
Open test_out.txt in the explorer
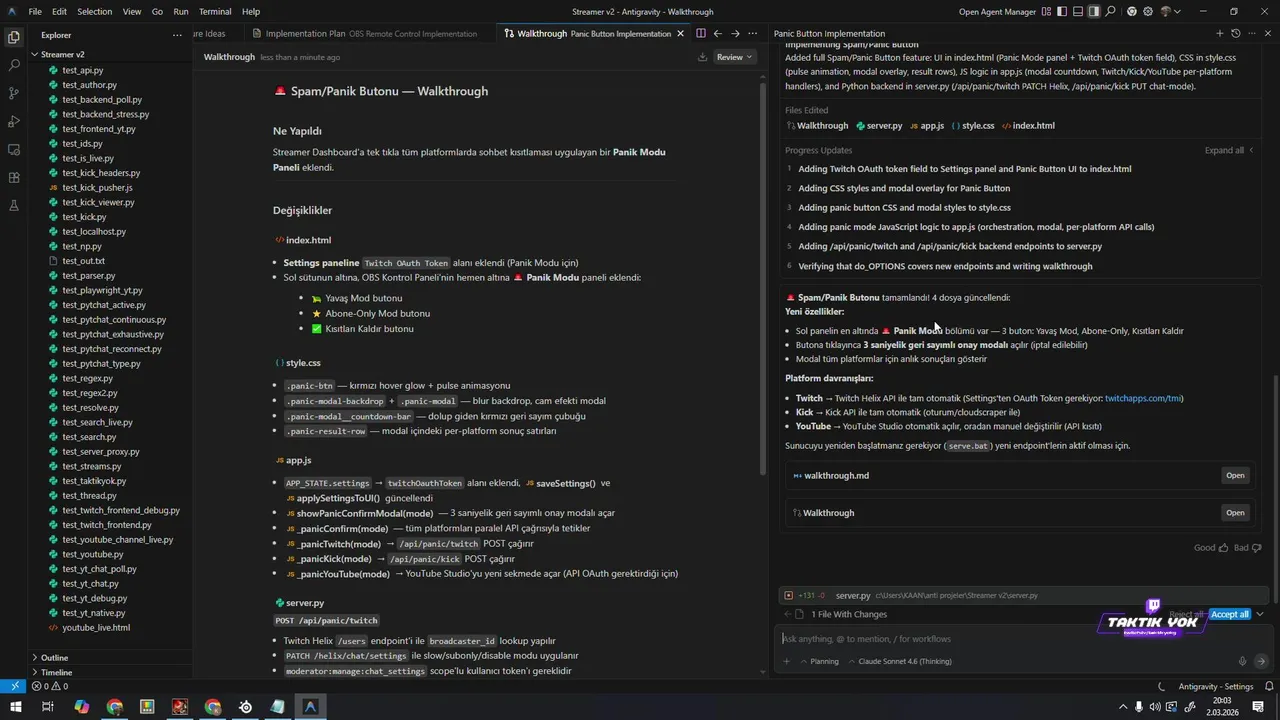[83, 260]
